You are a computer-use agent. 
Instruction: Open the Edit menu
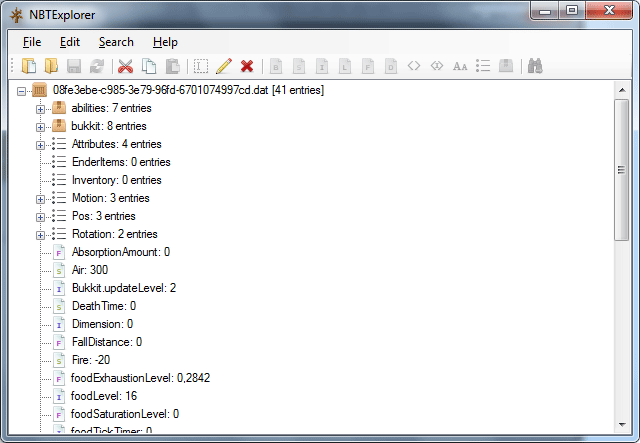tap(70, 42)
